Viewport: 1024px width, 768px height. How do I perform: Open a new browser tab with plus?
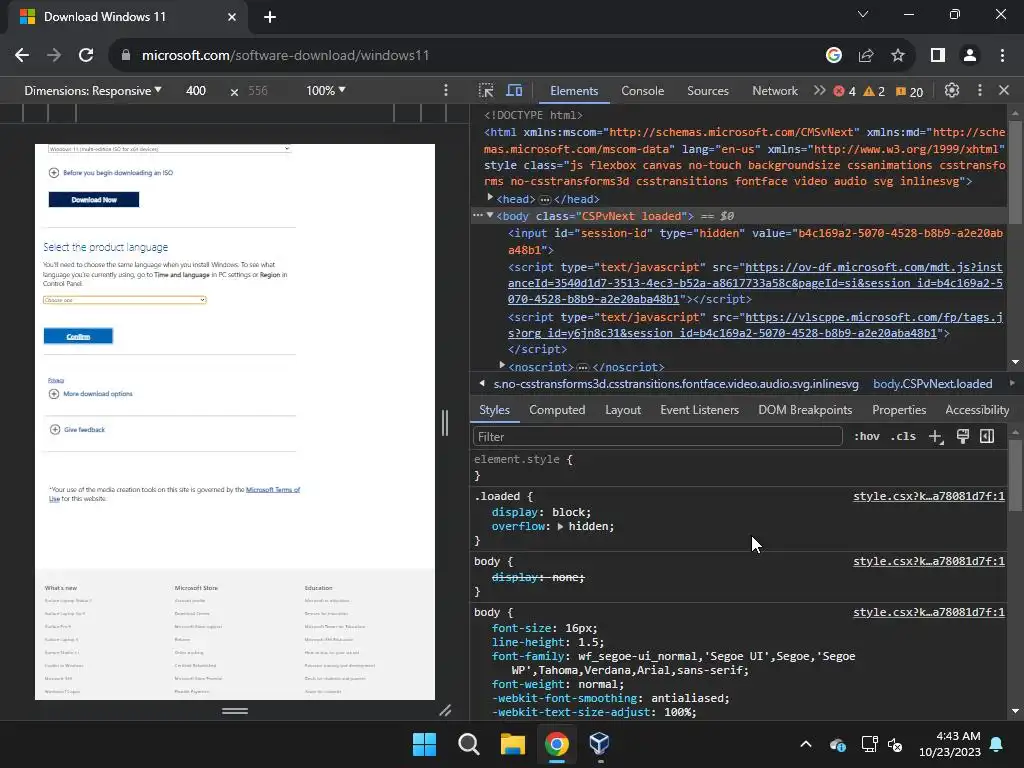[x=270, y=17]
